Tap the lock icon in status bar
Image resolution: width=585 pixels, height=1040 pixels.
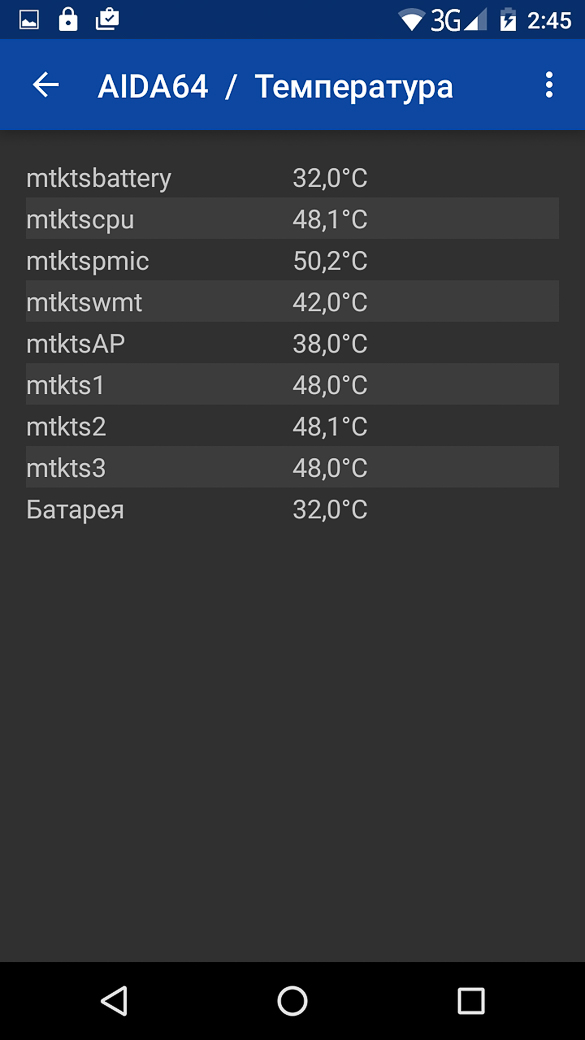point(68,20)
